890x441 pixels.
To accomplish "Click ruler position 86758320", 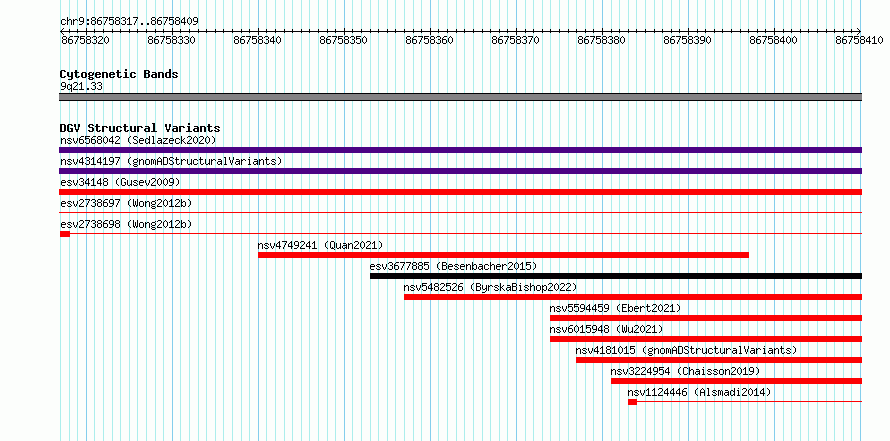I will coord(85,40).
